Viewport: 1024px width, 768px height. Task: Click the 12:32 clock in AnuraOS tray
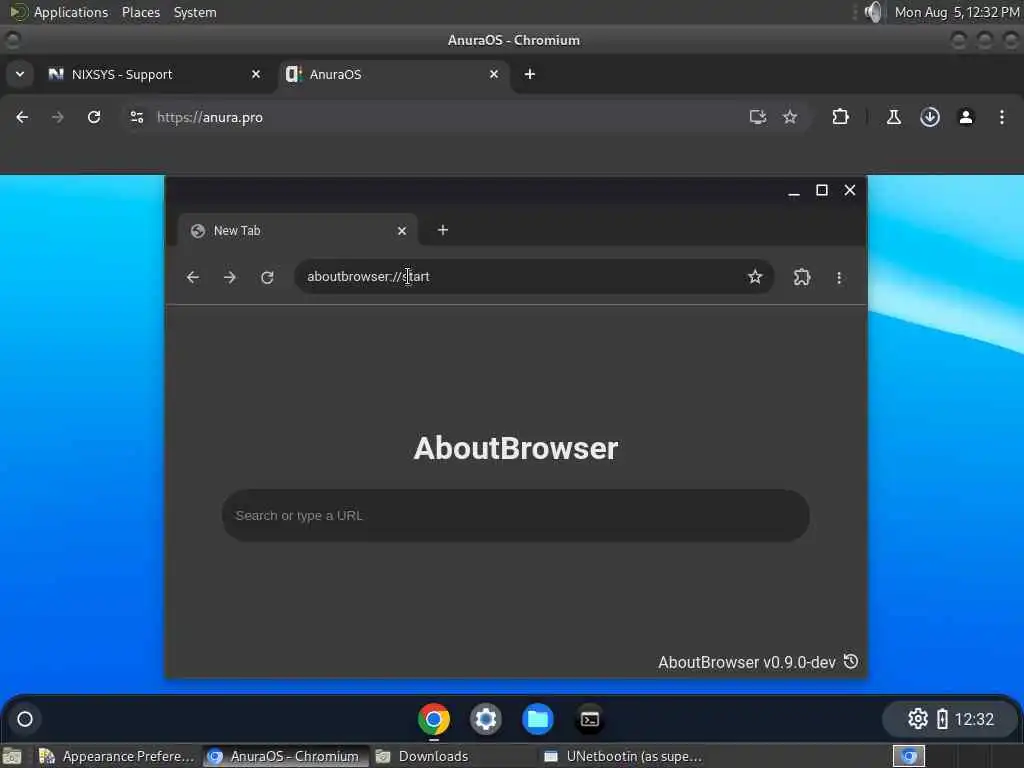(974, 720)
